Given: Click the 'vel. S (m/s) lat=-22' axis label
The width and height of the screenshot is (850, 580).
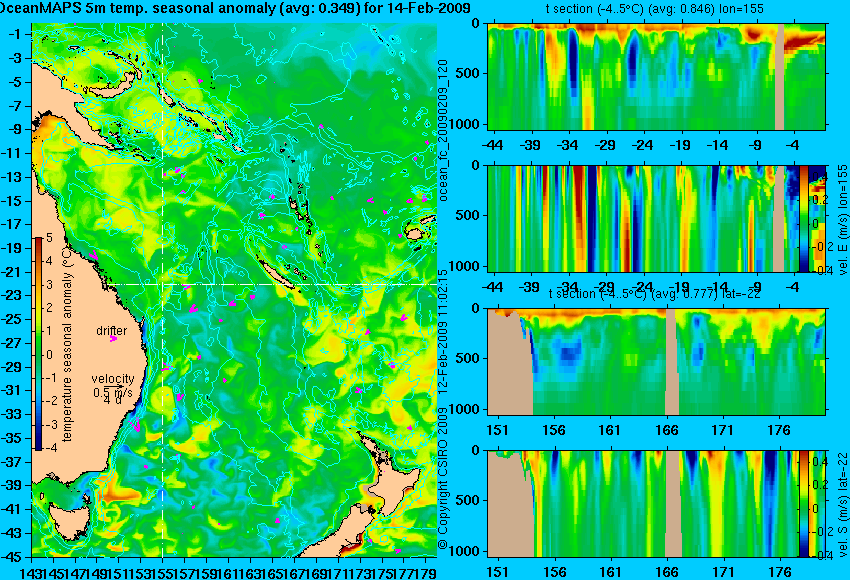Looking at the screenshot, I should (x=842, y=504).
